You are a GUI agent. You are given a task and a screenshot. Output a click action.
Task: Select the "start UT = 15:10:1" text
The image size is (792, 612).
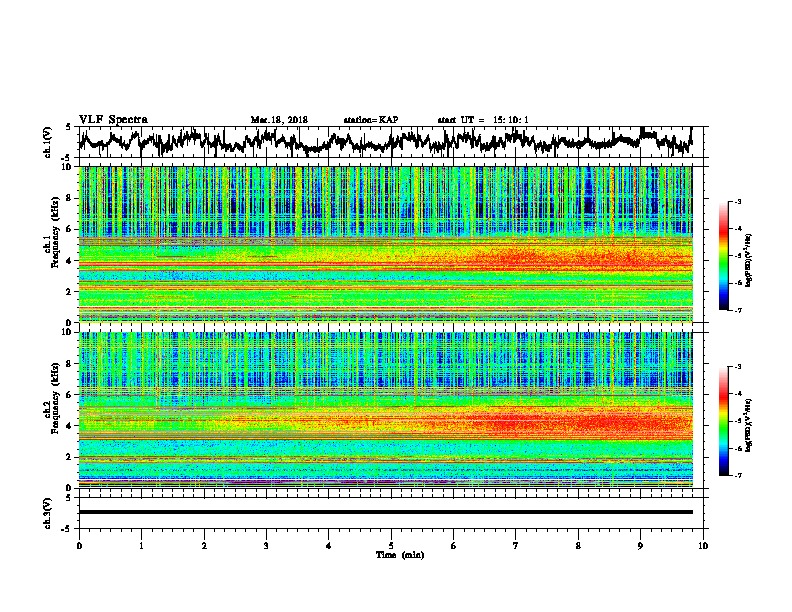pyautogui.click(x=483, y=120)
